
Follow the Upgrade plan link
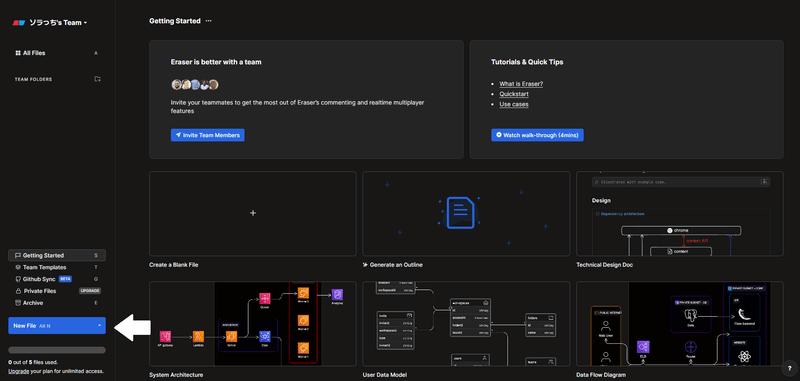pos(18,371)
